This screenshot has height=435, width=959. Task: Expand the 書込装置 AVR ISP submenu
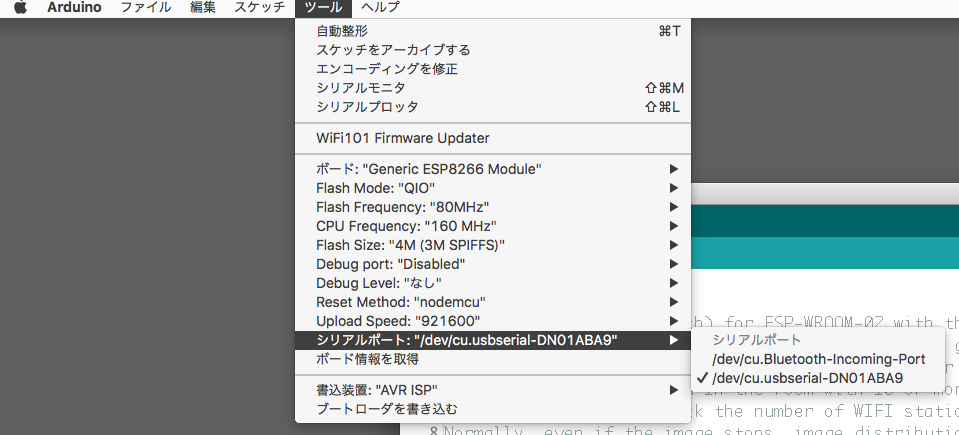pos(493,390)
